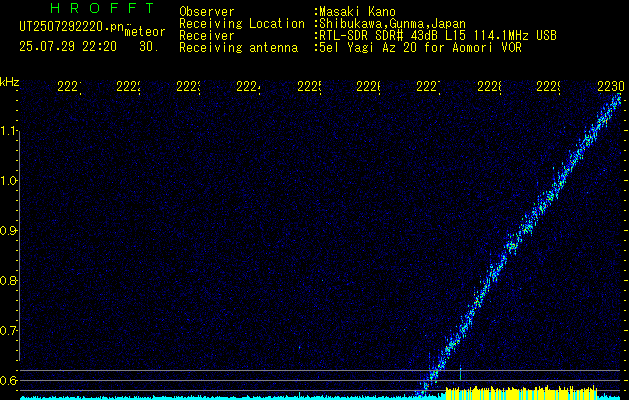Click the 2221 time marker
The height and width of the screenshot is (400, 629).
tap(69, 87)
